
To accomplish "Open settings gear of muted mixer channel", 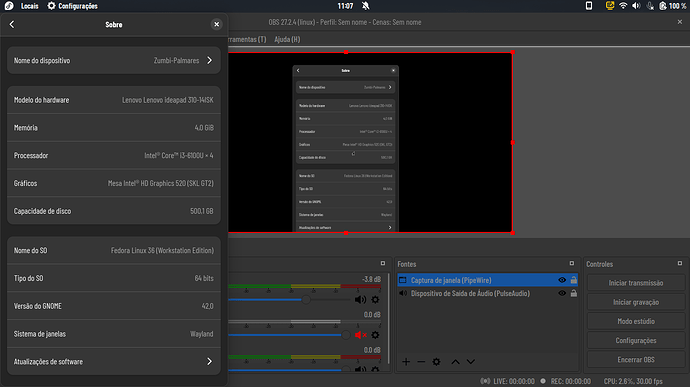I will 375,335.
